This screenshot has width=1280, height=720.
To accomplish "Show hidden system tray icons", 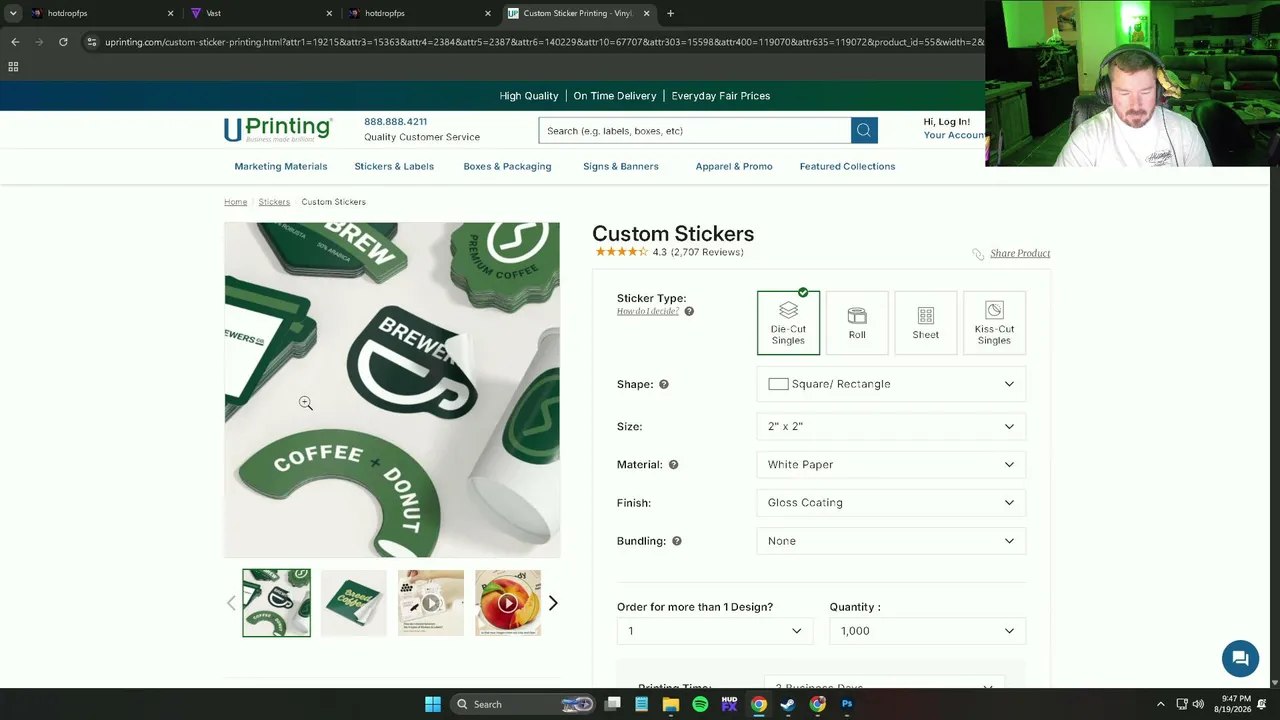I will pyautogui.click(x=1160, y=704).
